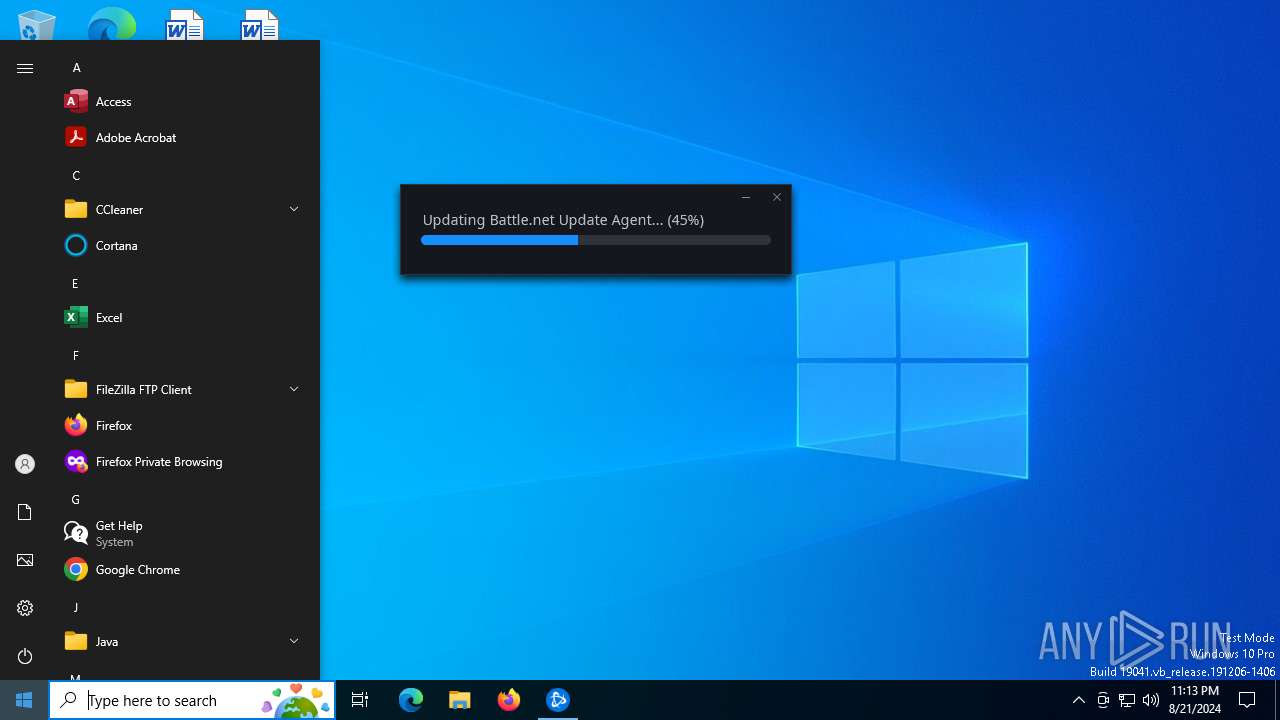Click the network icon in system tray

[x=1127, y=700]
